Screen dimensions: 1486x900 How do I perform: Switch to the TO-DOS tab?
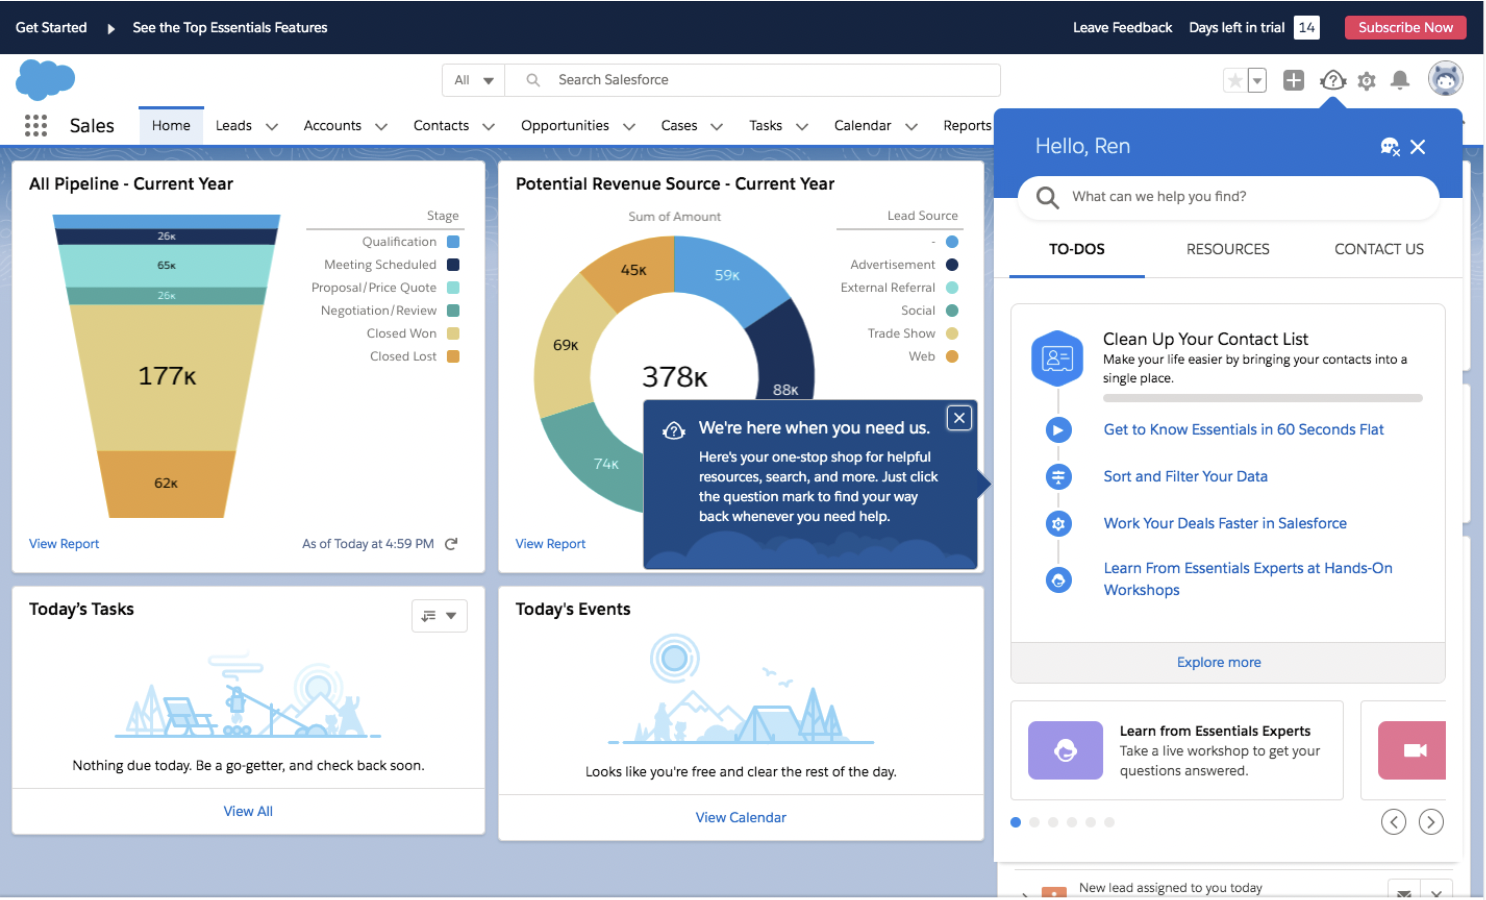click(x=1077, y=250)
